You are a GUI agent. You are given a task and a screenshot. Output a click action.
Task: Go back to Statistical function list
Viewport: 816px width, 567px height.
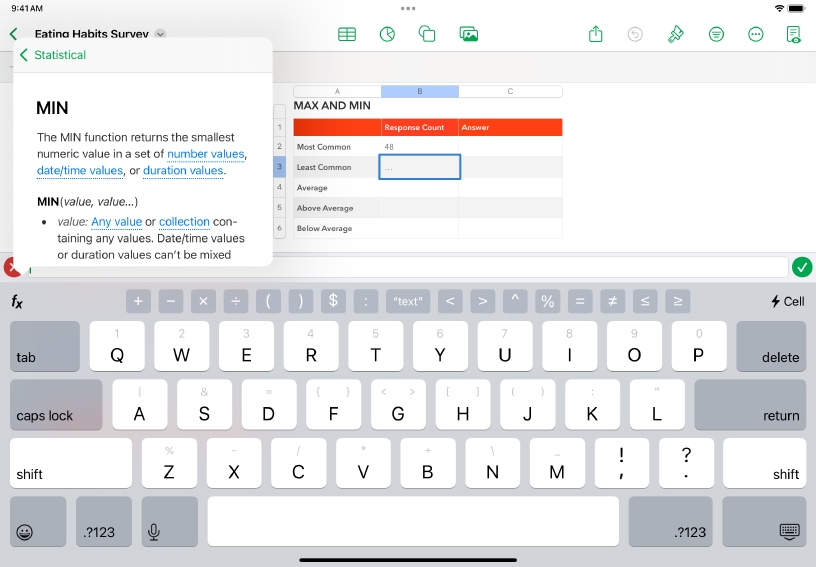point(53,55)
